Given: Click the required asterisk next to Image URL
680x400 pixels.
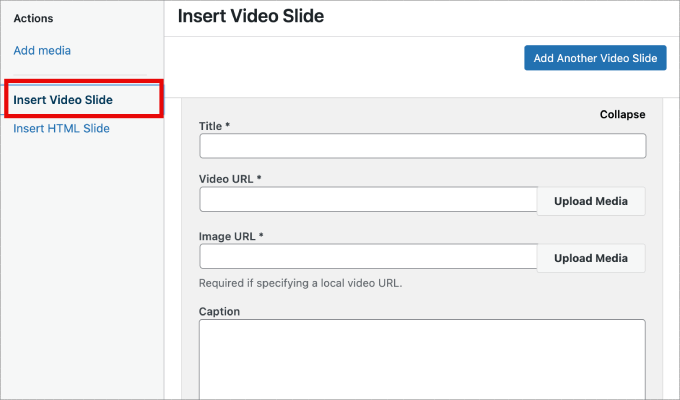Looking at the screenshot, I should point(261,236).
